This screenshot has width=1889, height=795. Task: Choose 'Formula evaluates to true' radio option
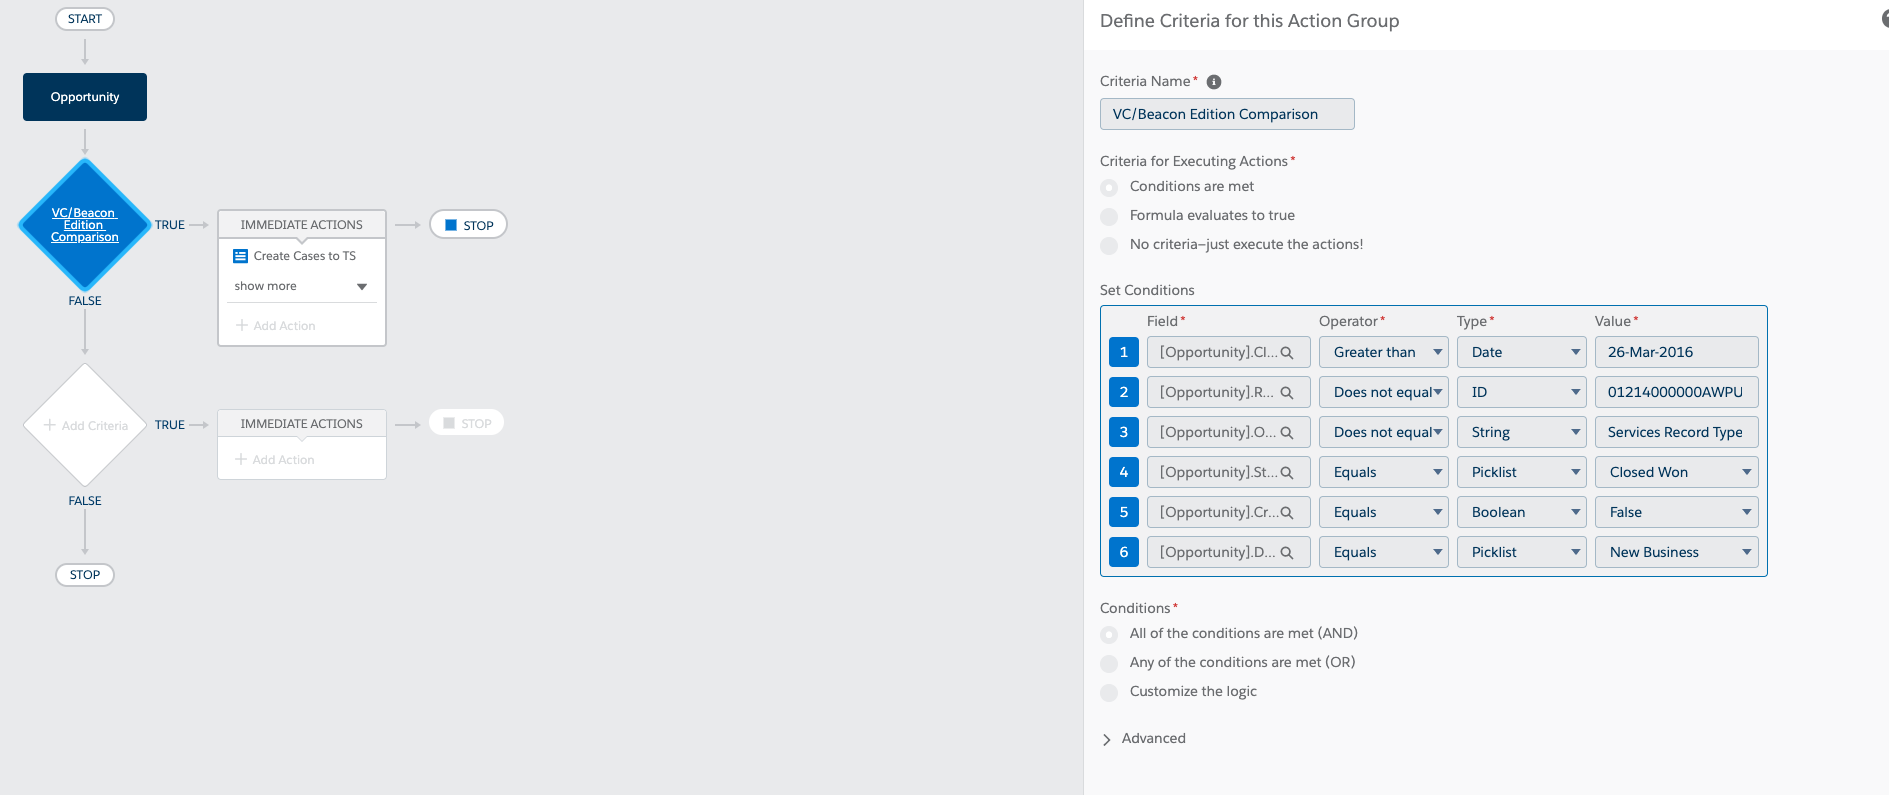1109,217
